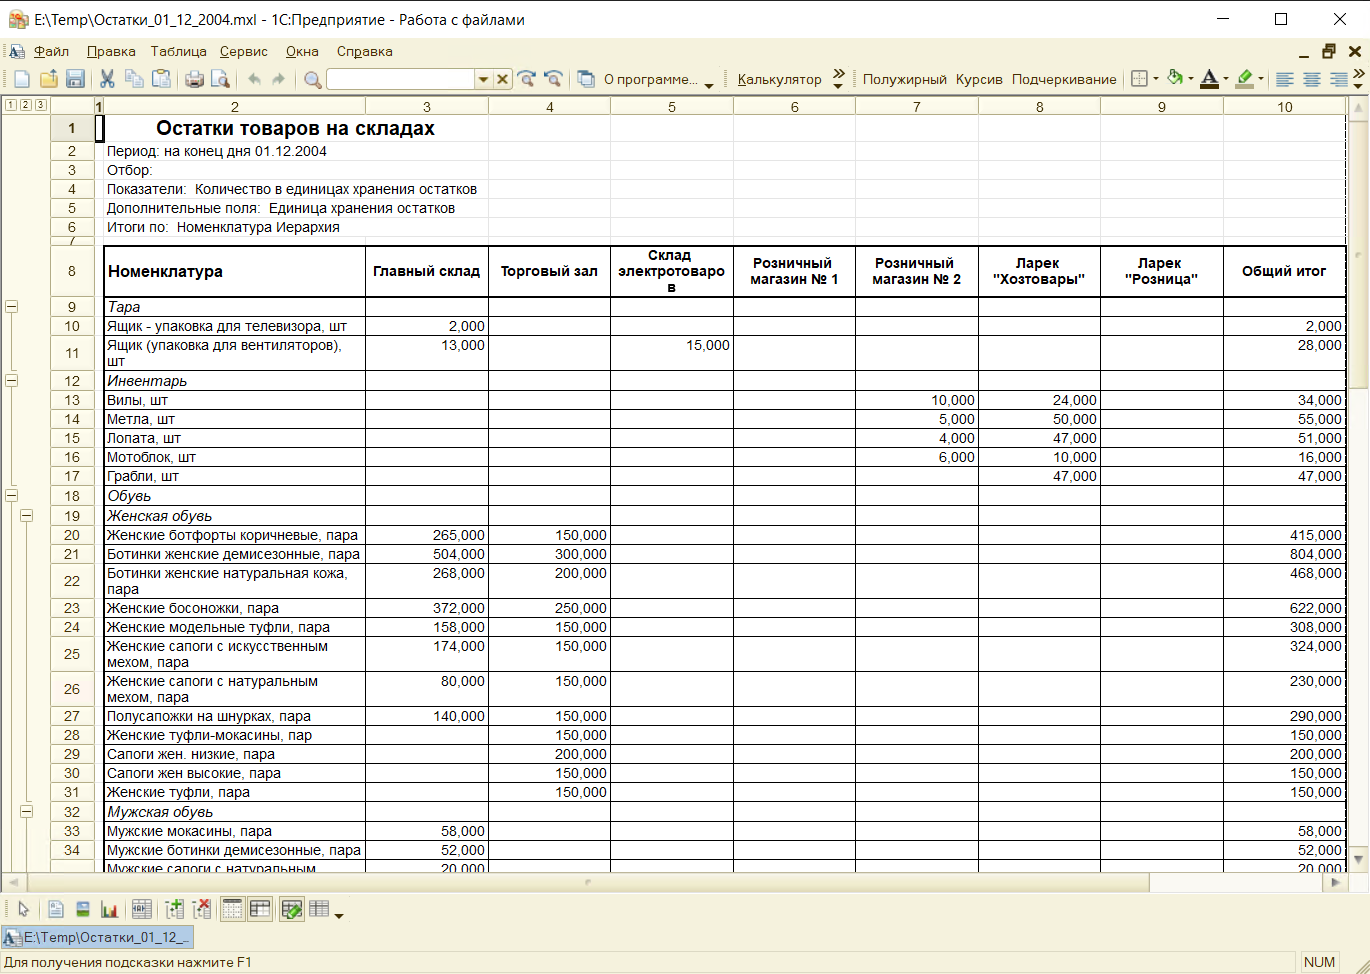The height and width of the screenshot is (974, 1370).
Task: Click the delete group icon with red X
Action: [x=202, y=909]
